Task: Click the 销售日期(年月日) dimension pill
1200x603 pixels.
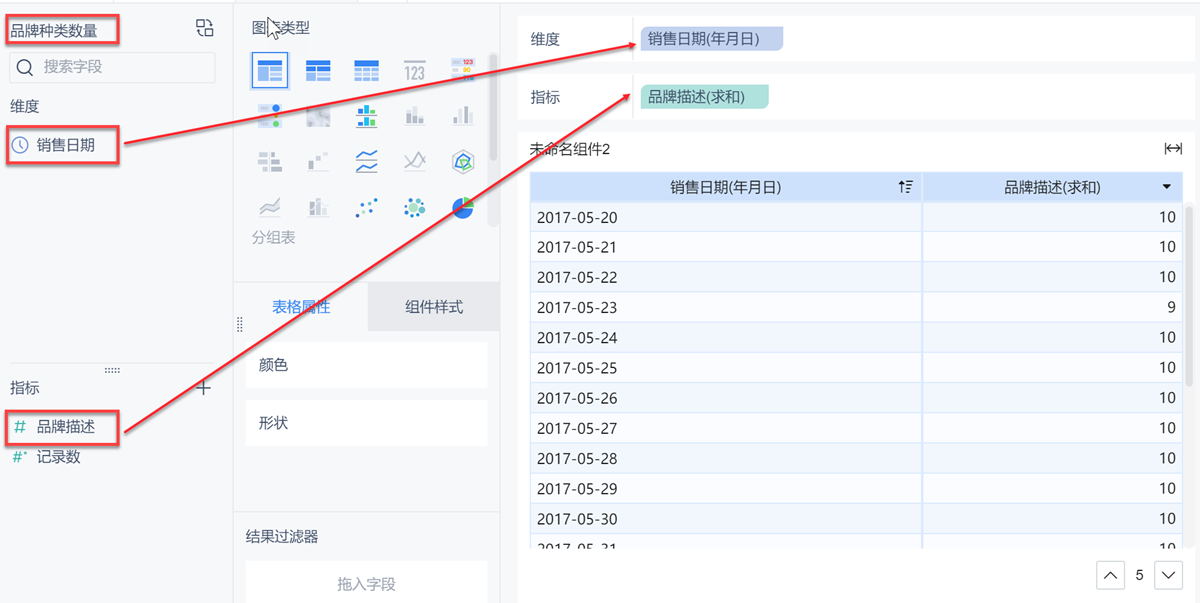Action: point(711,39)
